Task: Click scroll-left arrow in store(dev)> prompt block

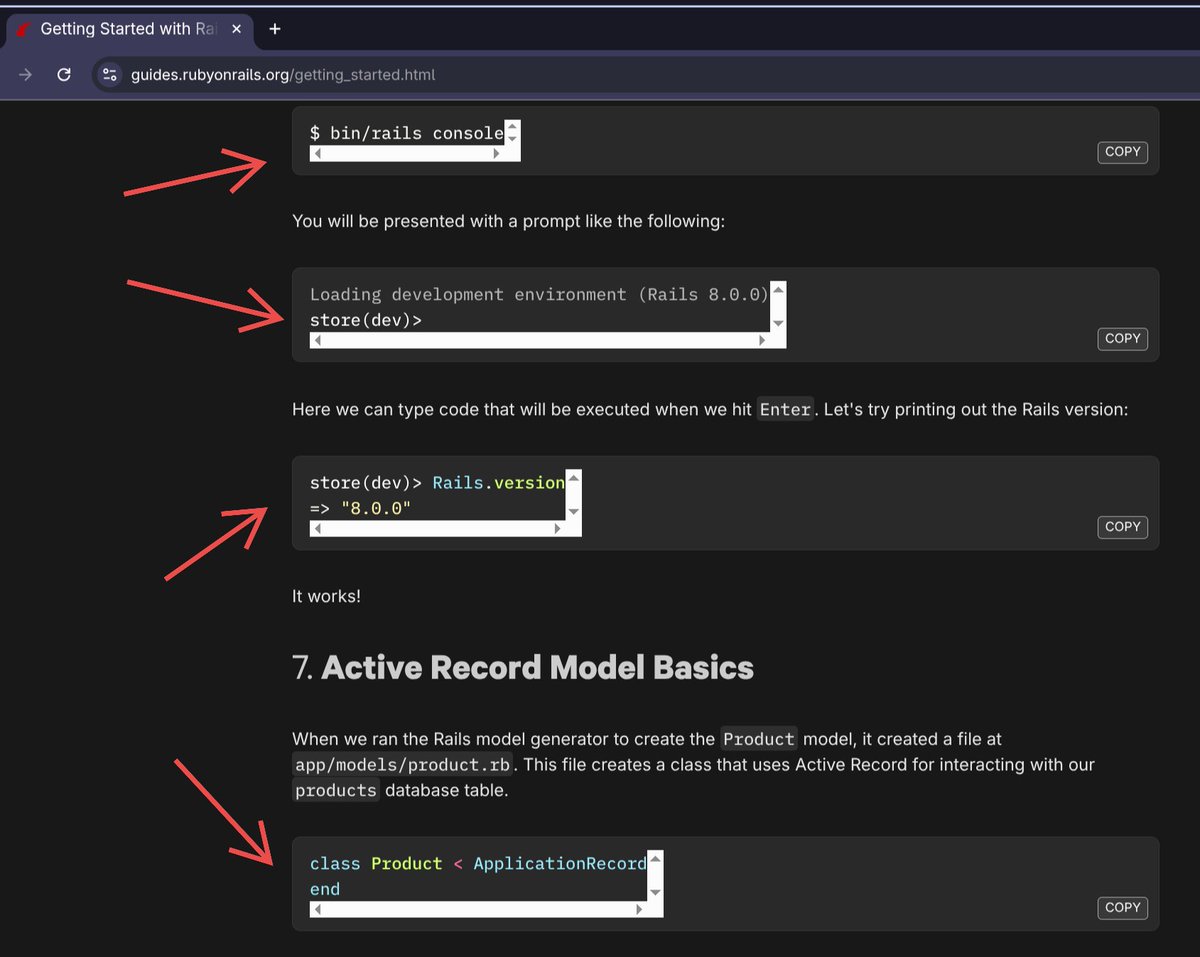Action: pyautogui.click(x=317, y=341)
